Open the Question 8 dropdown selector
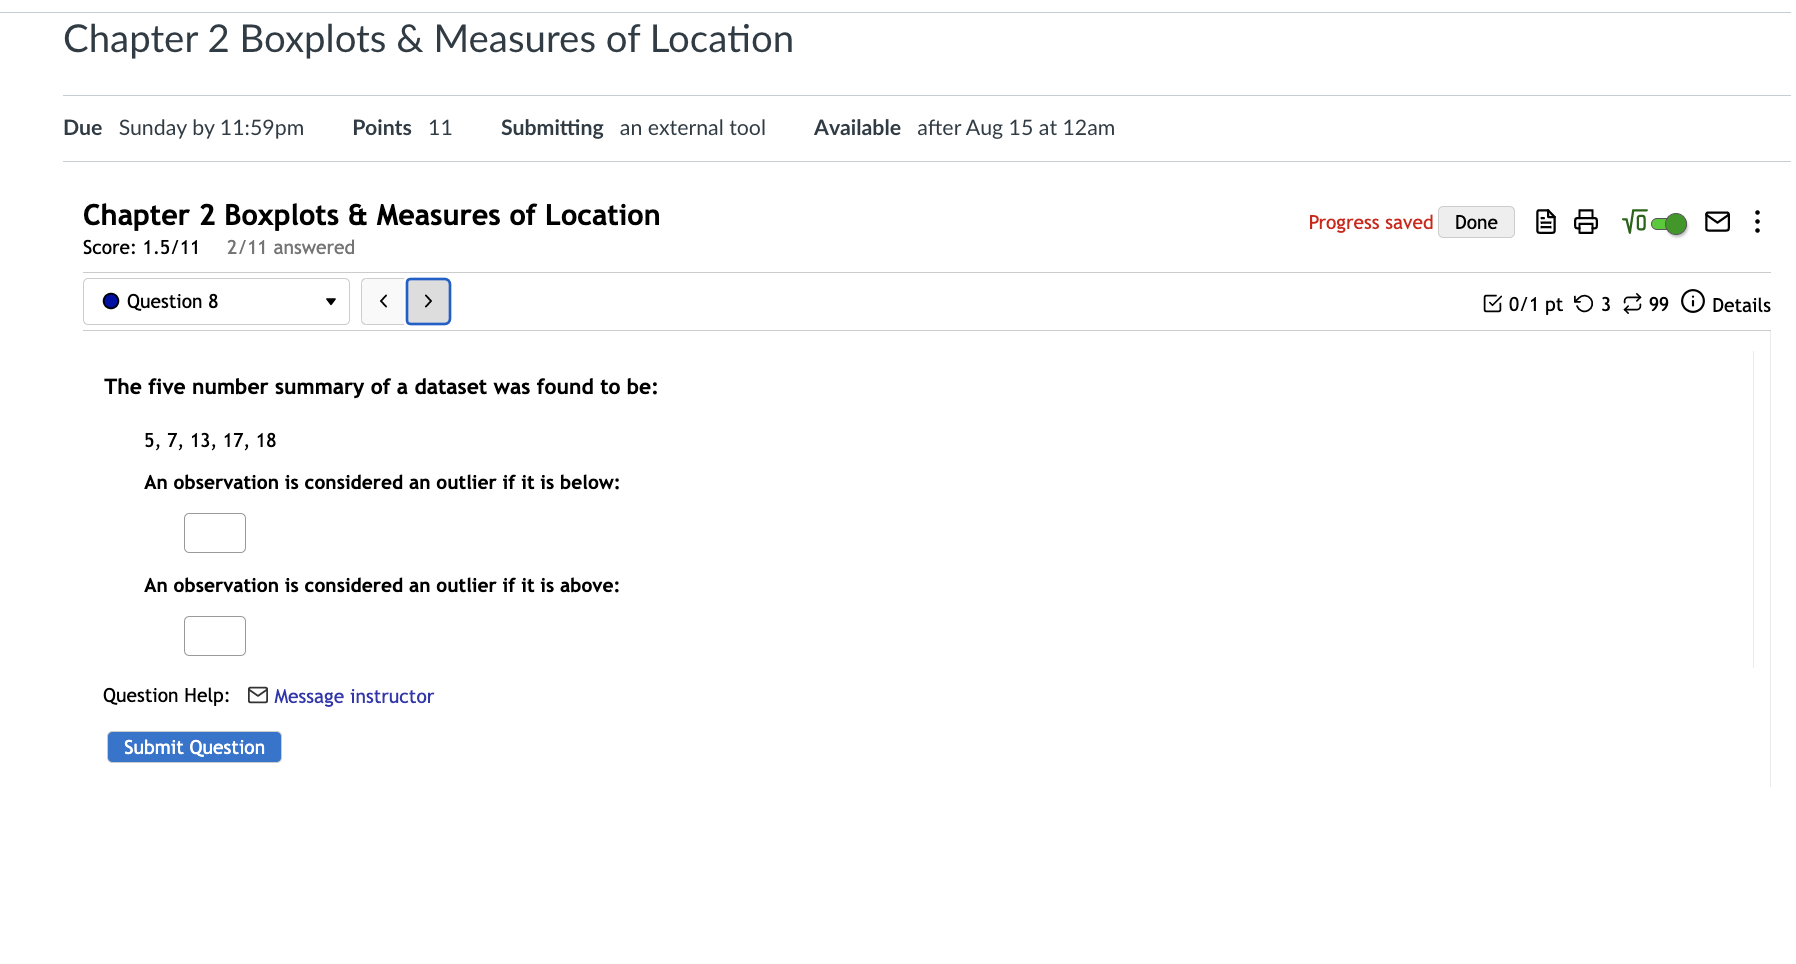 coord(216,301)
